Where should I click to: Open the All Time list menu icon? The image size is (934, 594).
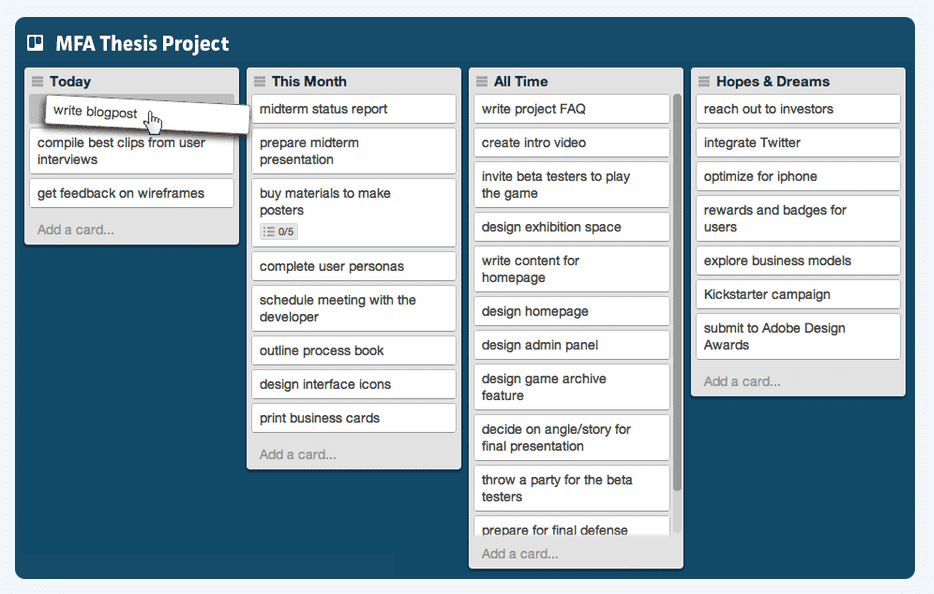[482, 82]
